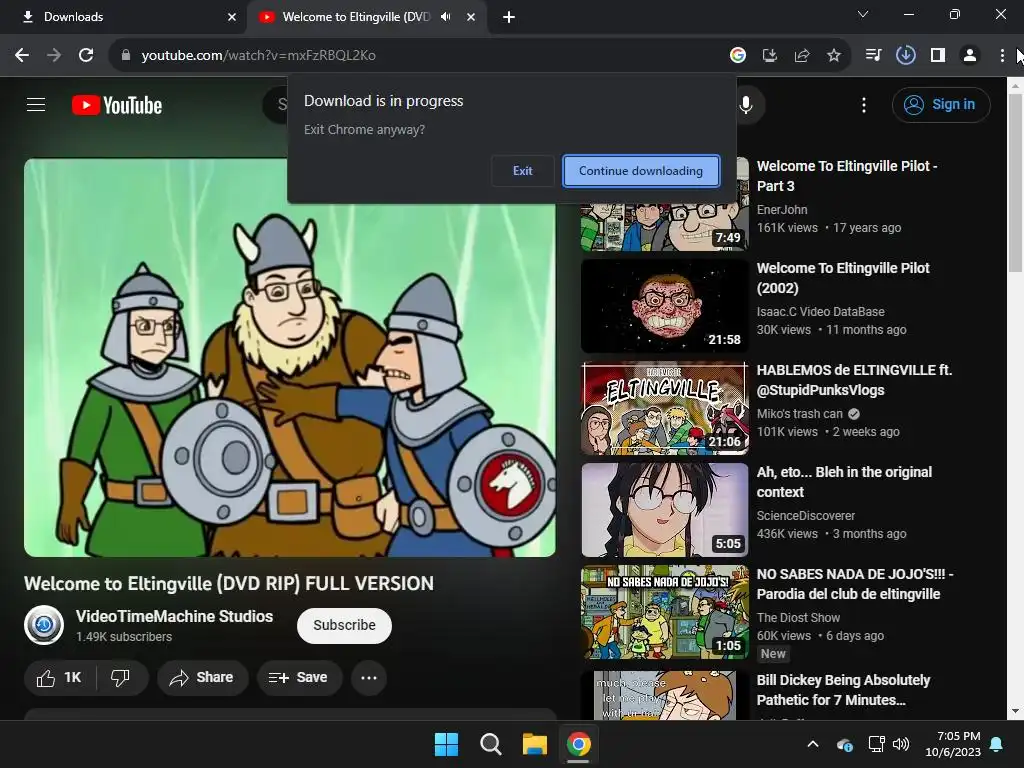Click the browser forward arrow
Viewport: 1024px width, 768px height.
54,56
